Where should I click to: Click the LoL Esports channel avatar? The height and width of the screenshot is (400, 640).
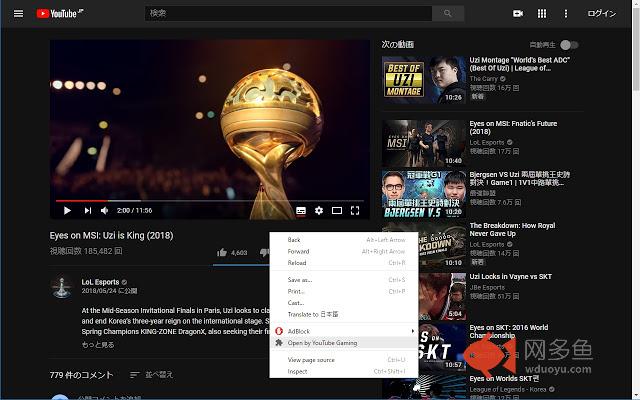click(62, 286)
